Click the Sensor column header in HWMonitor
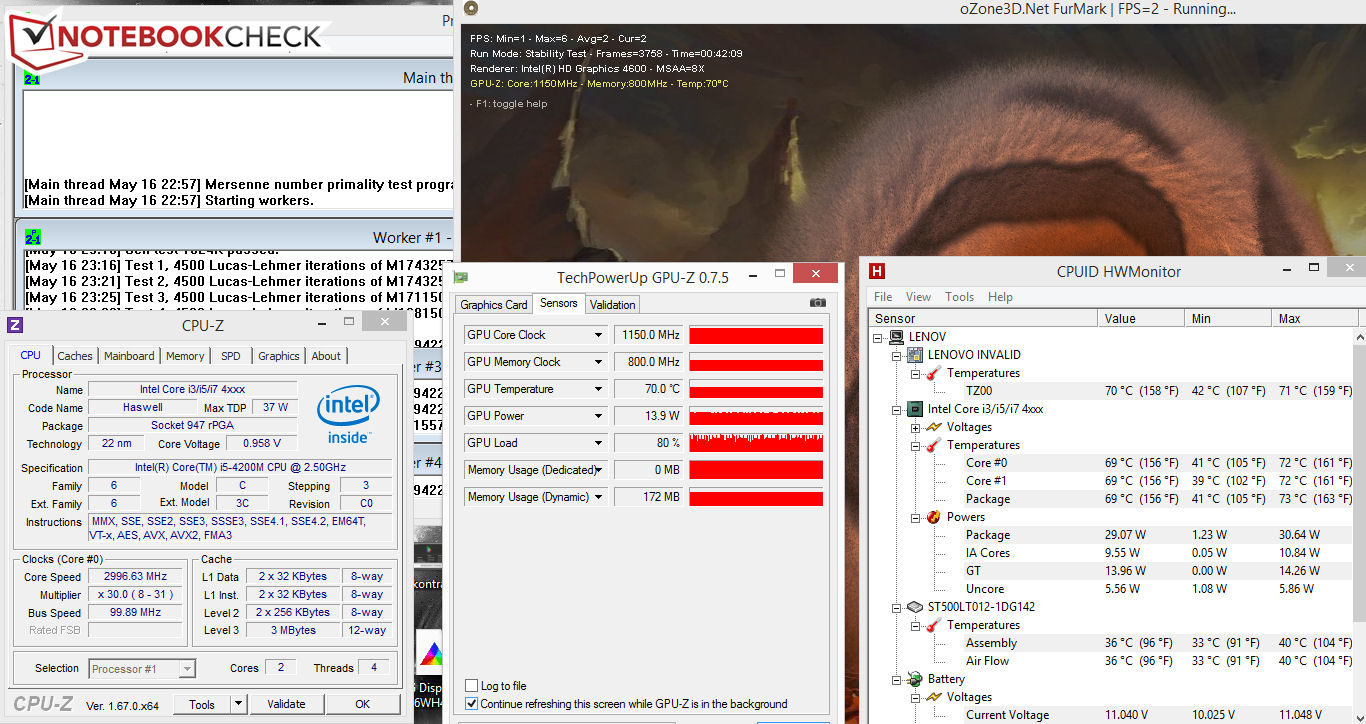Viewport: 1366px width, 724px height. [x=983, y=319]
